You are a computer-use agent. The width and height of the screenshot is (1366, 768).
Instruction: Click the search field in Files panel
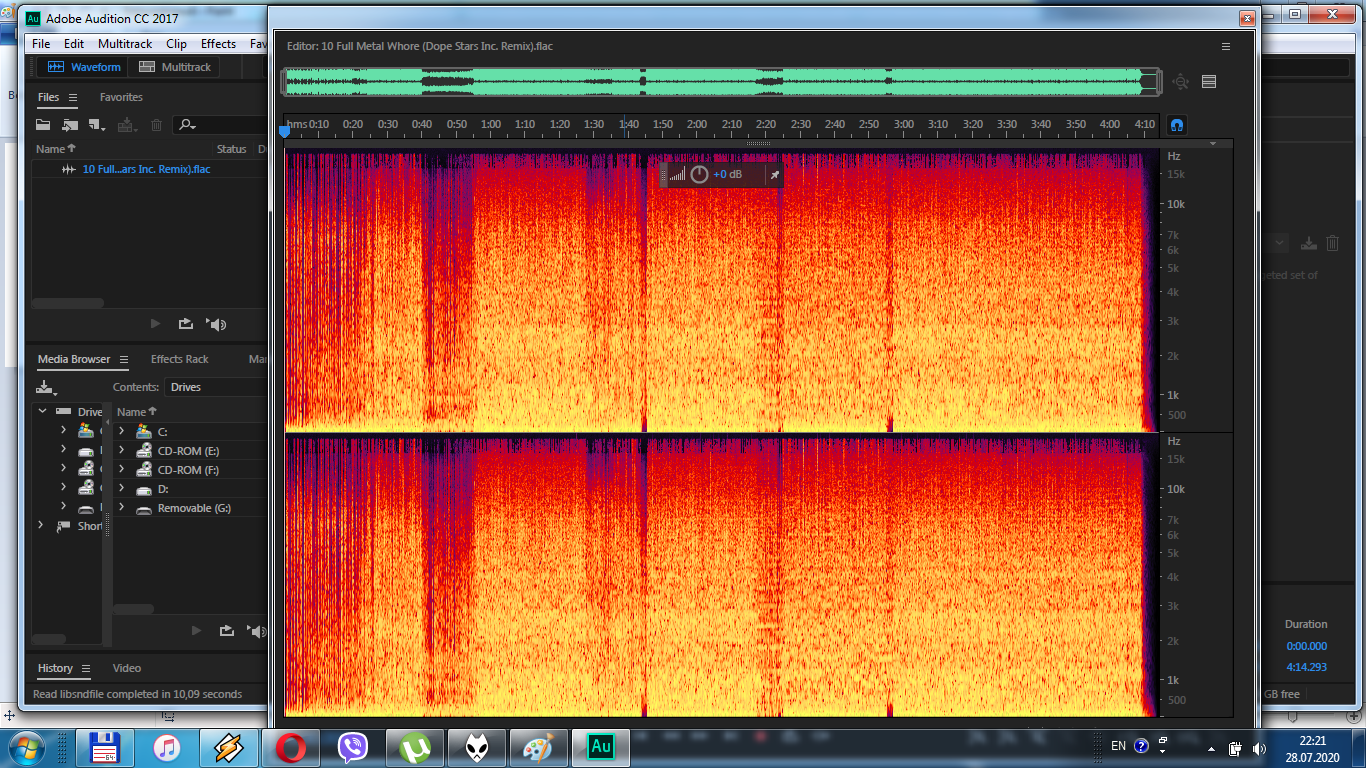click(220, 125)
